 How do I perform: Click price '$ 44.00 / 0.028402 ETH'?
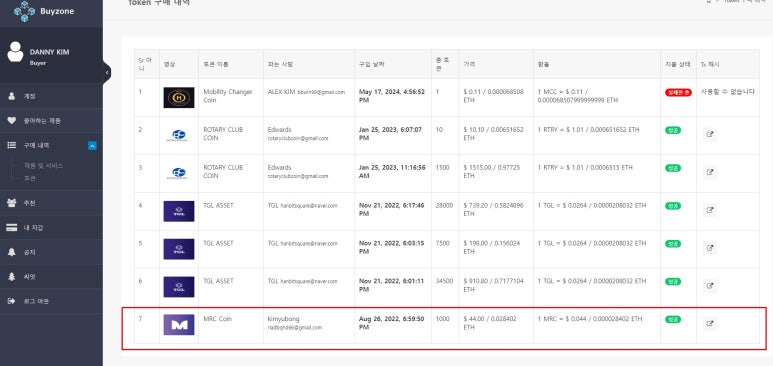pos(490,323)
